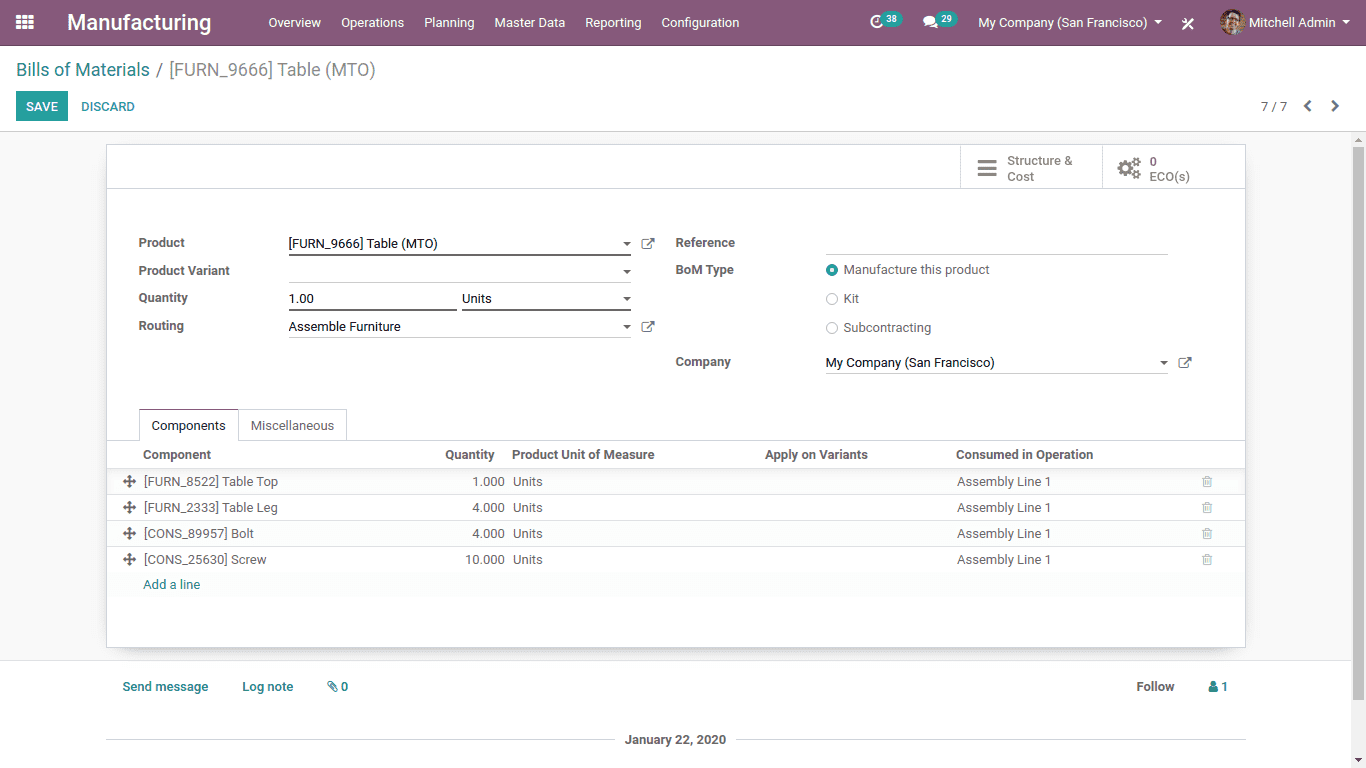Click the Screw quantity value 10.000
Viewport: 1366px width, 768px height.
[485, 559]
